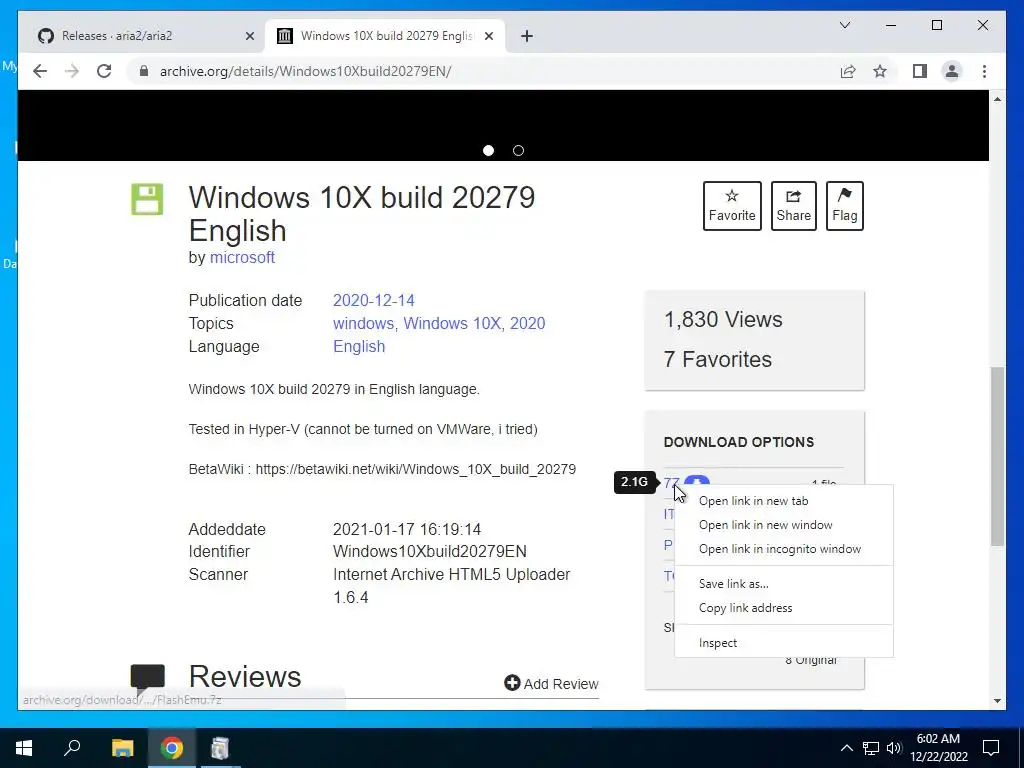Screen dimensions: 1024x768
Task: Expand the tab search chevron
Action: (x=844, y=25)
